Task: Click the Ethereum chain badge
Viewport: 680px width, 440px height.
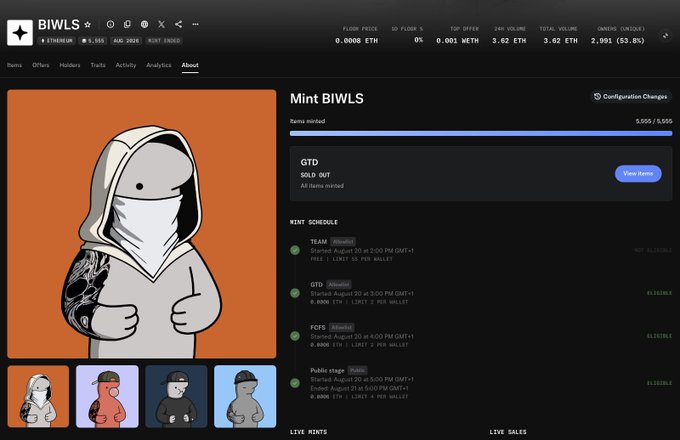Action: (57, 41)
